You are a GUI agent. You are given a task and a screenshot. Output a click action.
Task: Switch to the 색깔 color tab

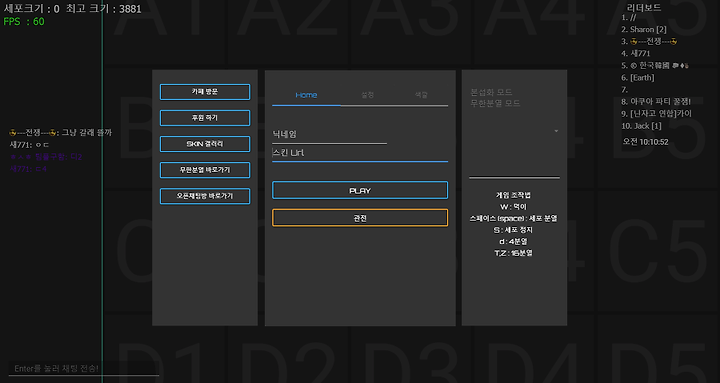421,95
